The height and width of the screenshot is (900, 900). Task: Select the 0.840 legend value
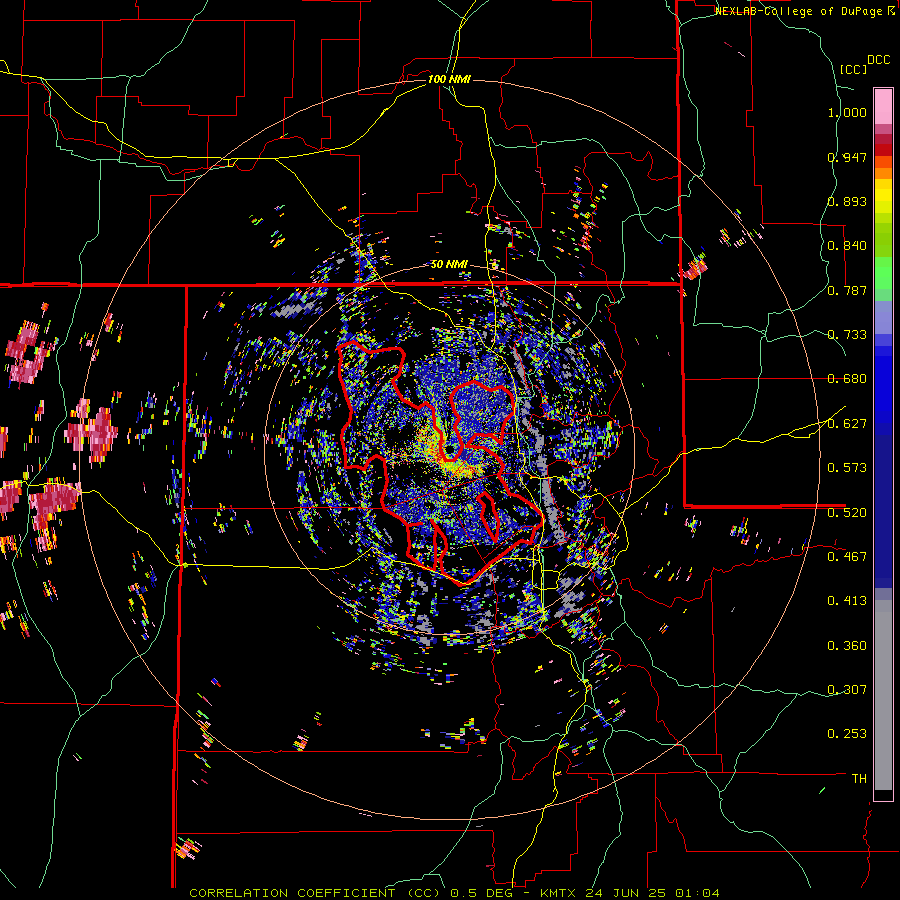coord(847,246)
